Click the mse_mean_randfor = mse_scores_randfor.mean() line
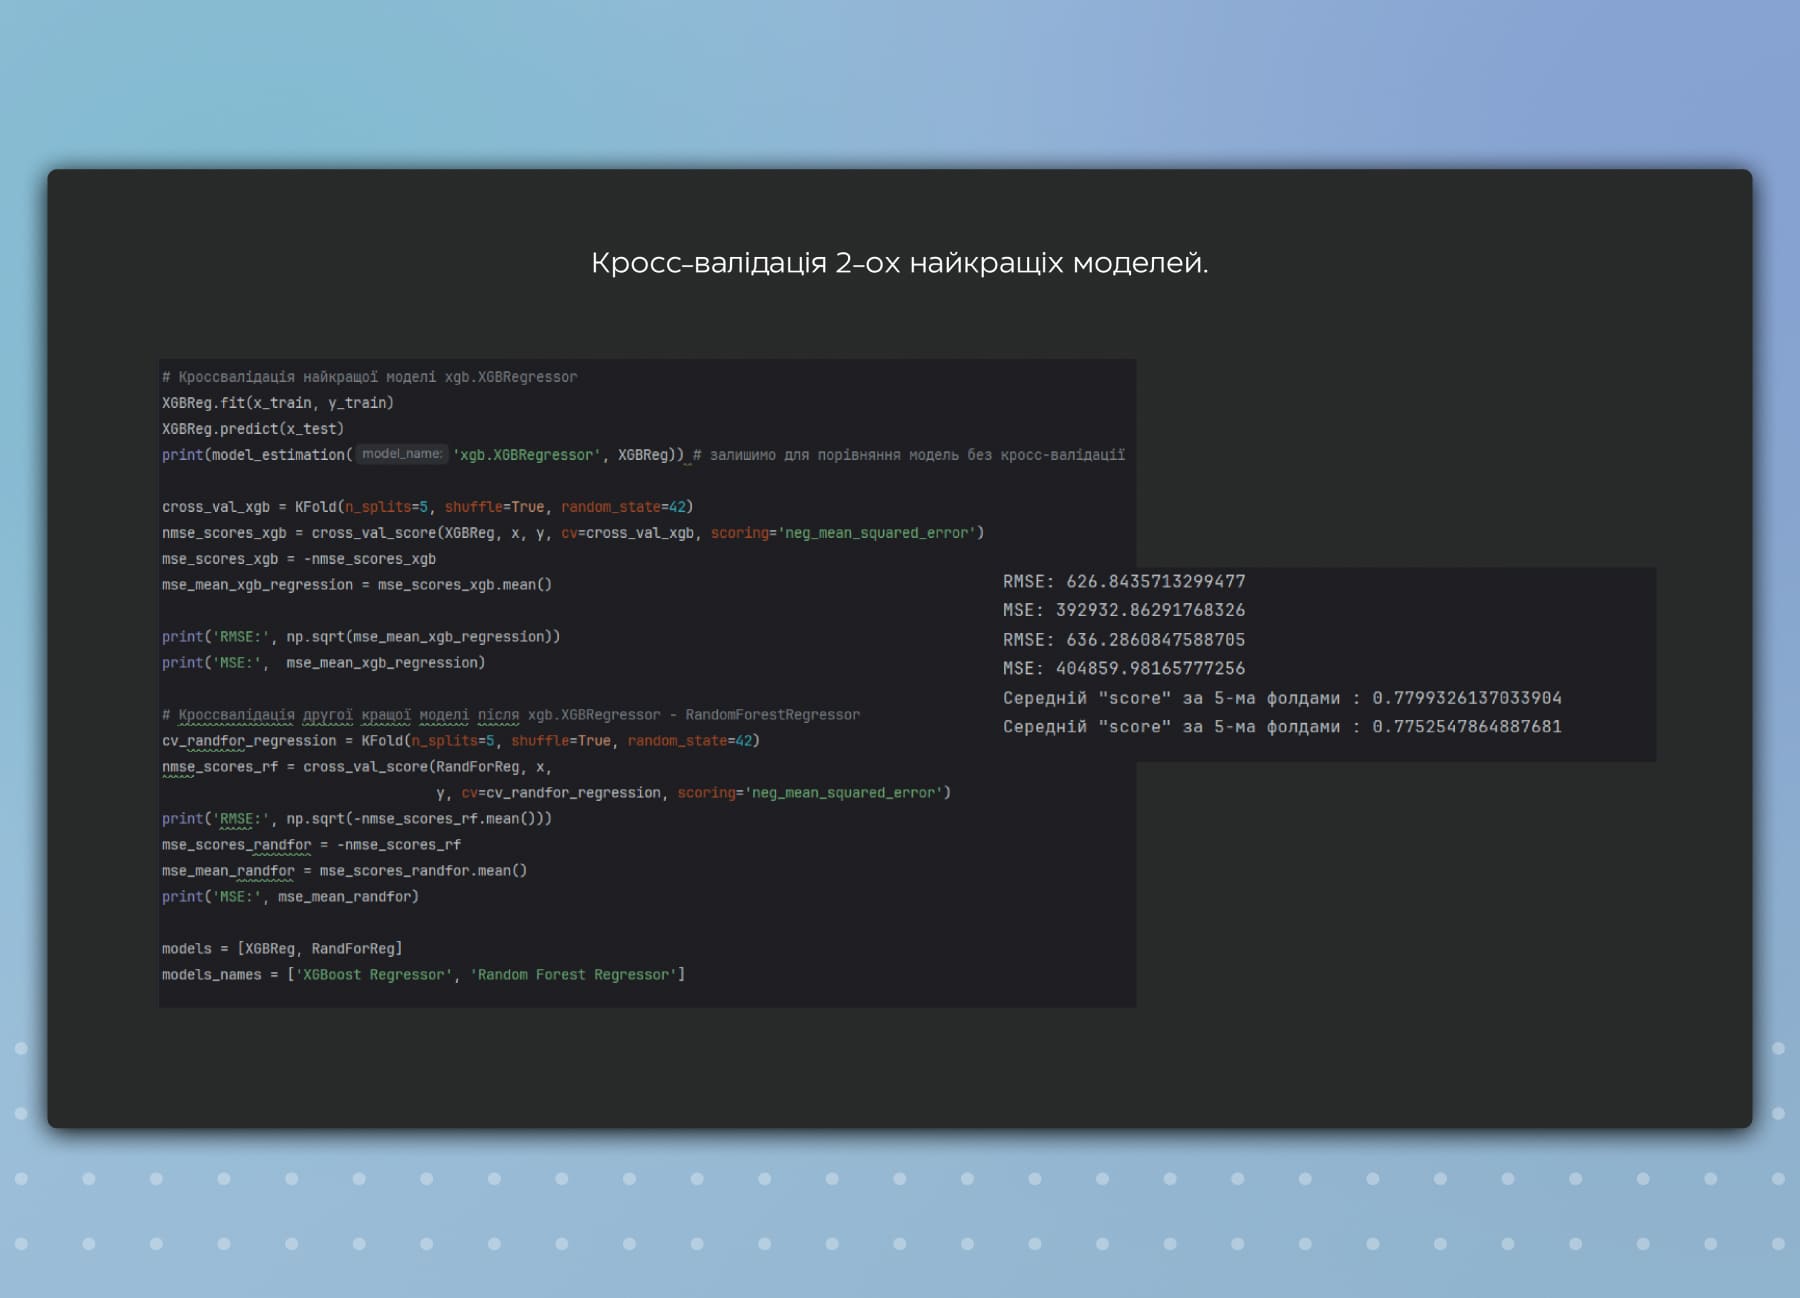Image resolution: width=1800 pixels, height=1298 pixels. tap(345, 871)
